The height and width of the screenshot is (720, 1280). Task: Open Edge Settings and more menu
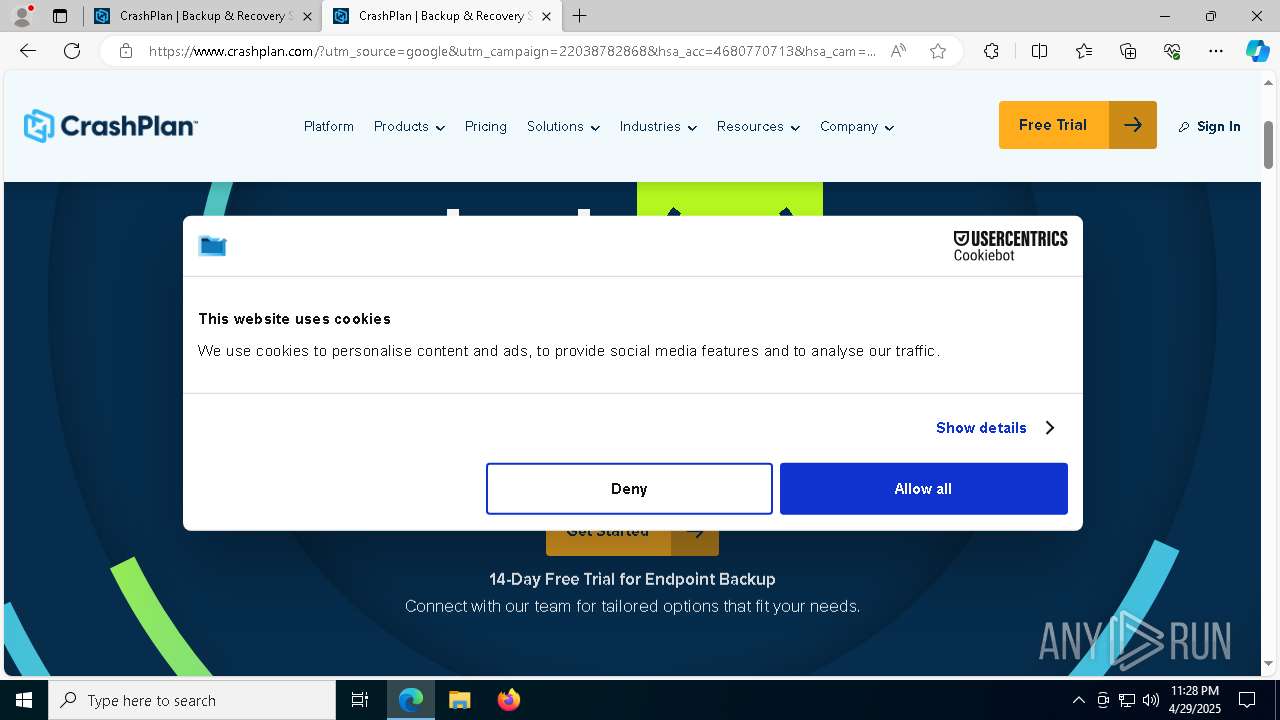(1216, 51)
